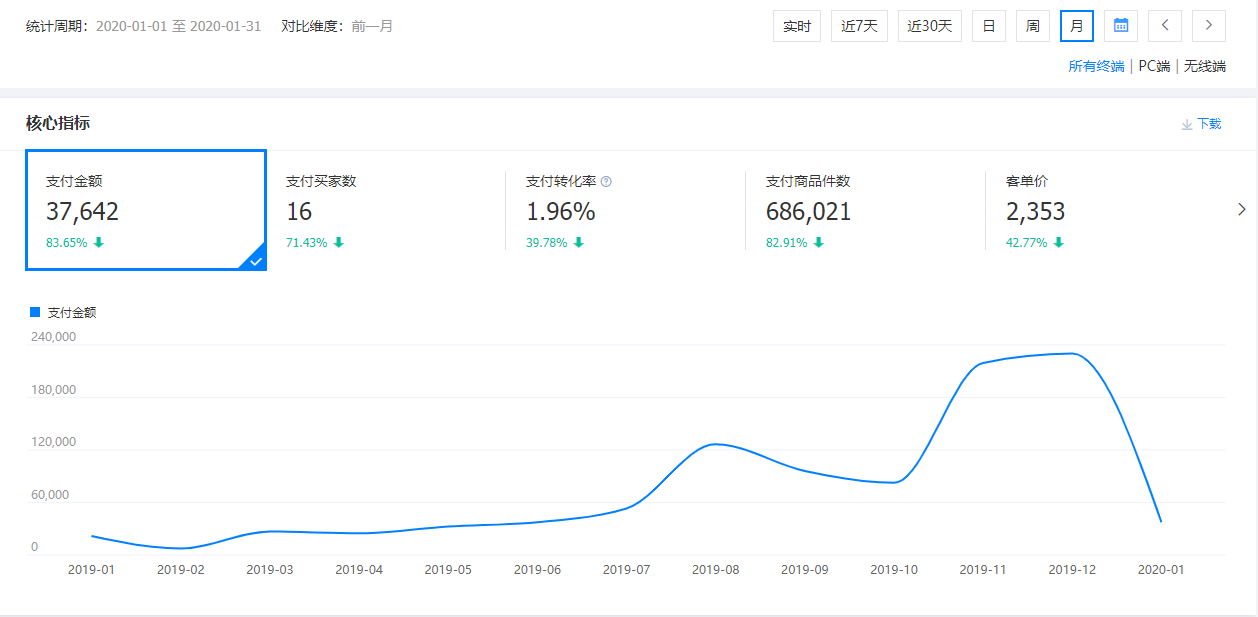Screen dimensions: 1258x617
Task: Select the 支付买家数 metric card
Action: [385, 210]
